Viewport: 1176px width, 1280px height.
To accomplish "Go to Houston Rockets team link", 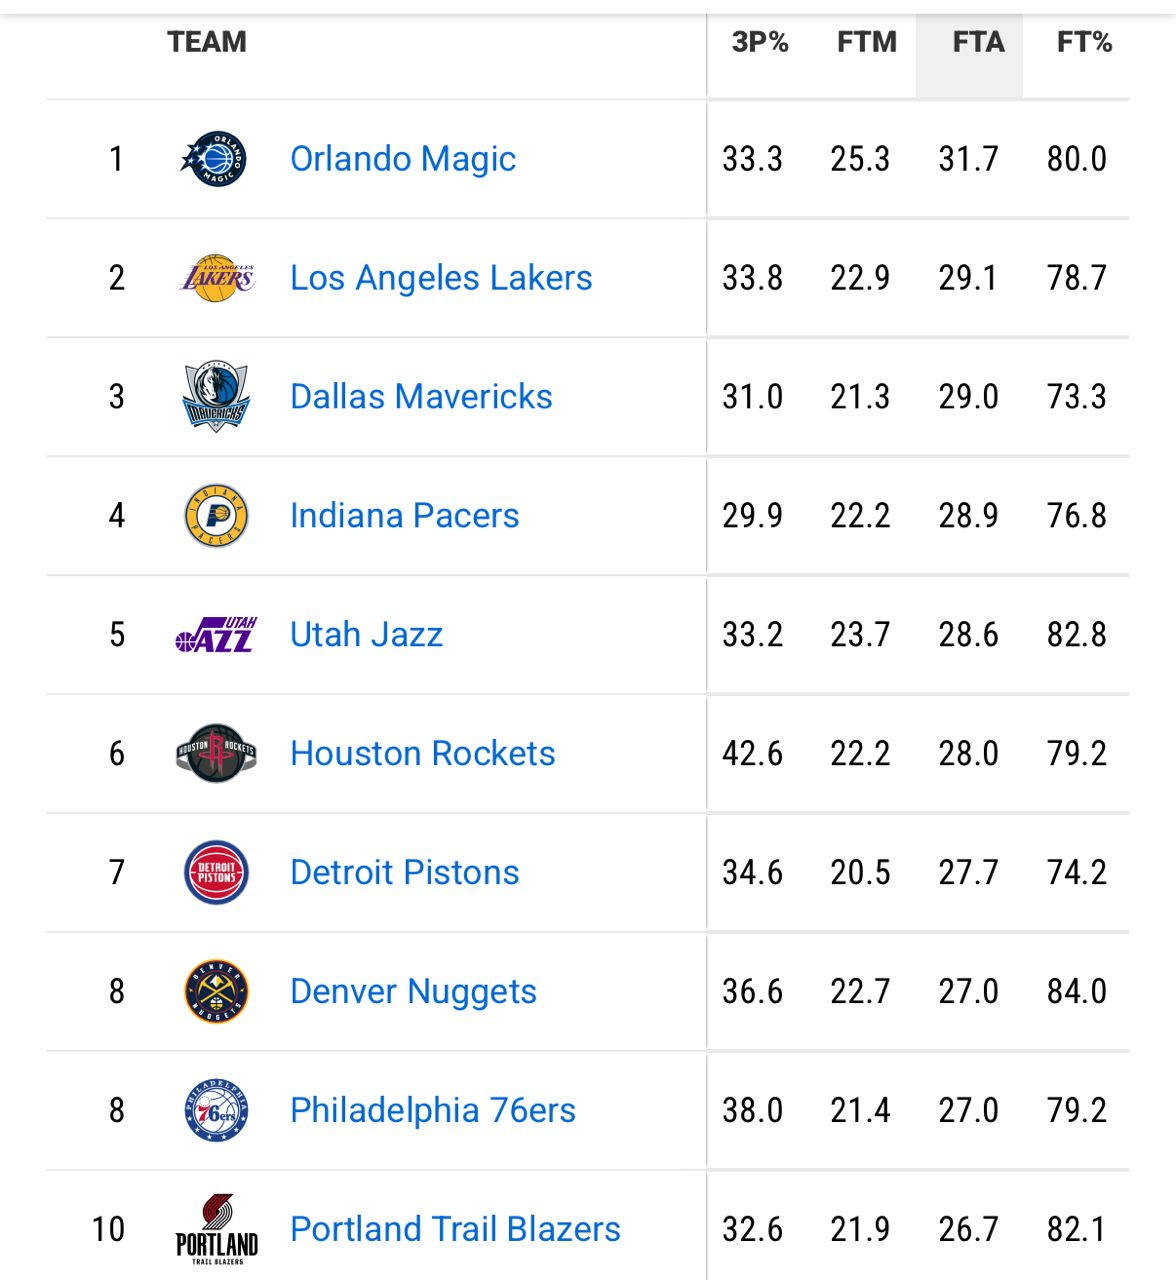I will [422, 753].
